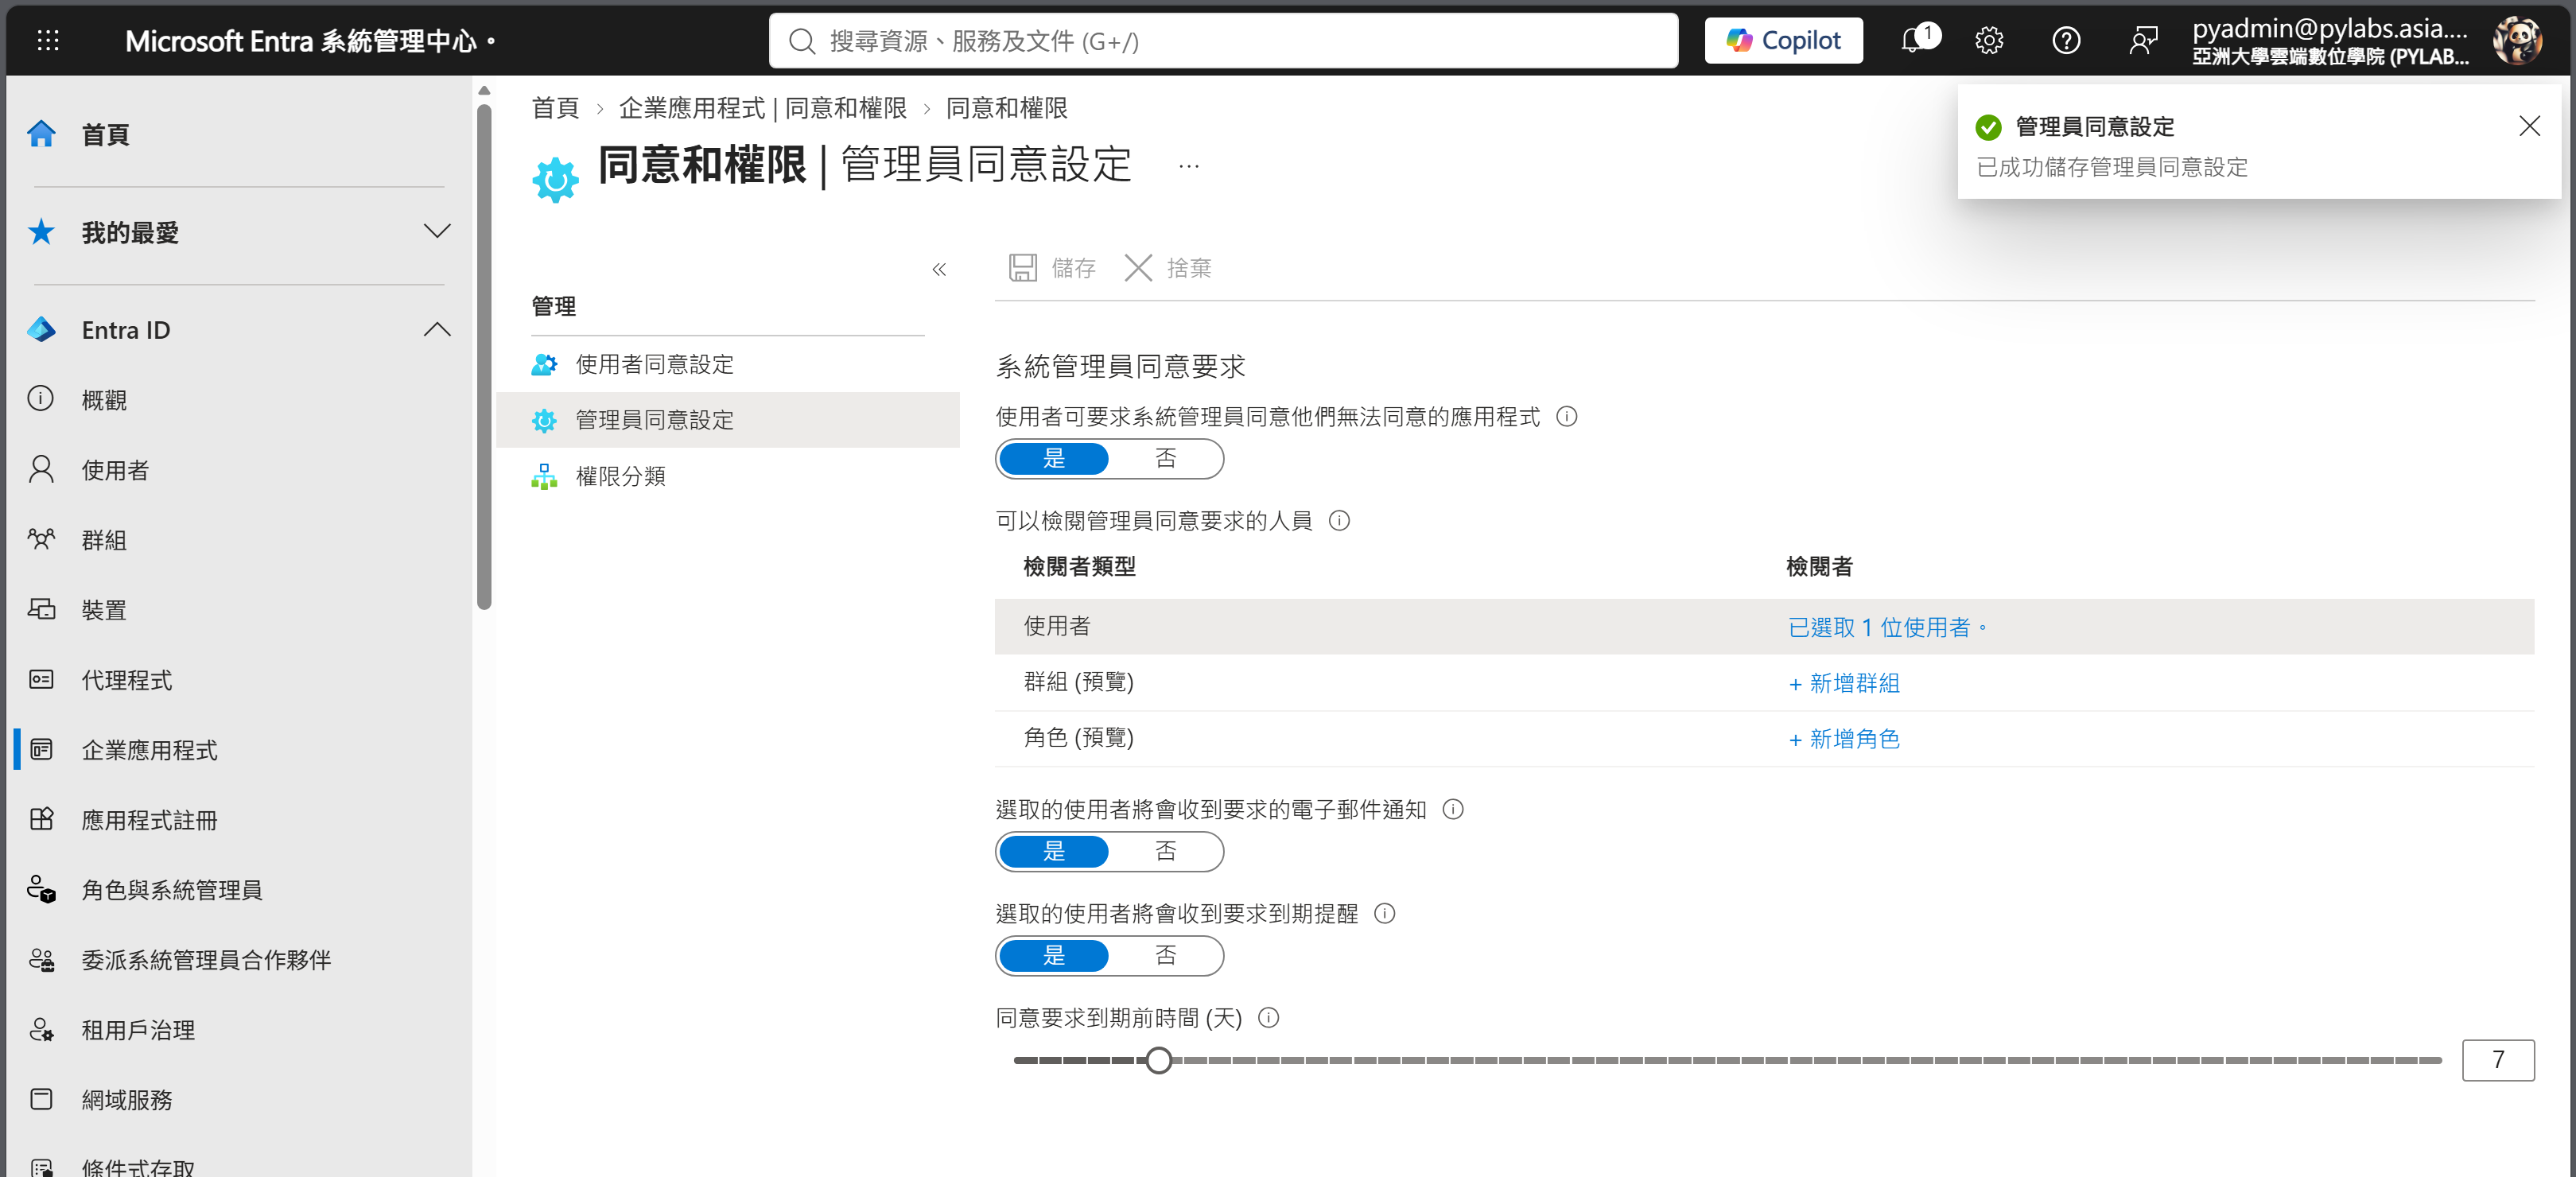Click 企業應用程式 | 同意和權限 breadcrumb
The image size is (2576, 1177).
pos(762,108)
